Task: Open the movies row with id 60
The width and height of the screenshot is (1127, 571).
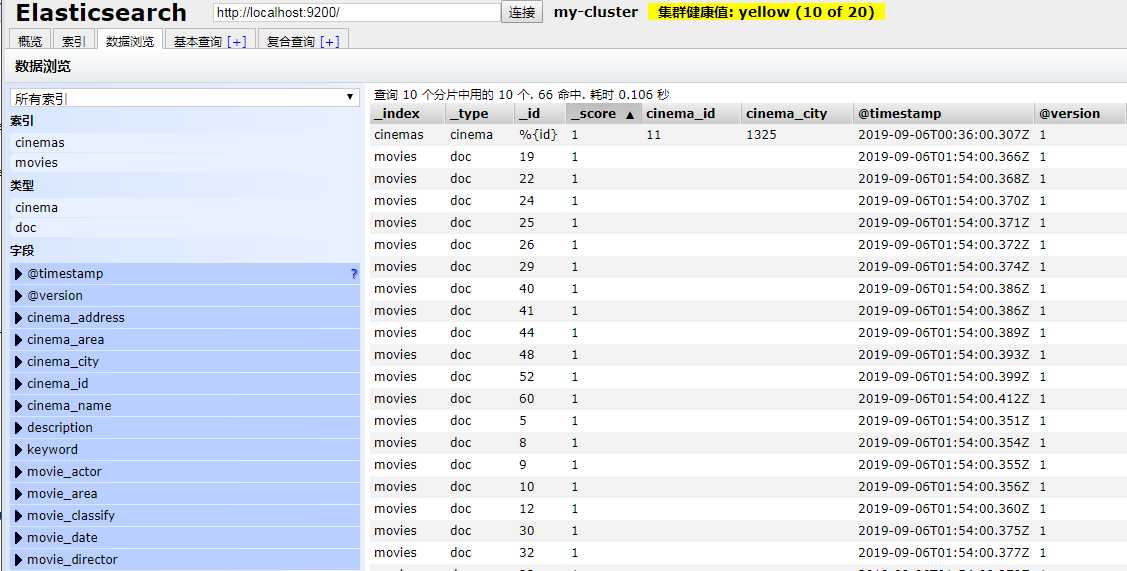Action: pyautogui.click(x=748, y=398)
